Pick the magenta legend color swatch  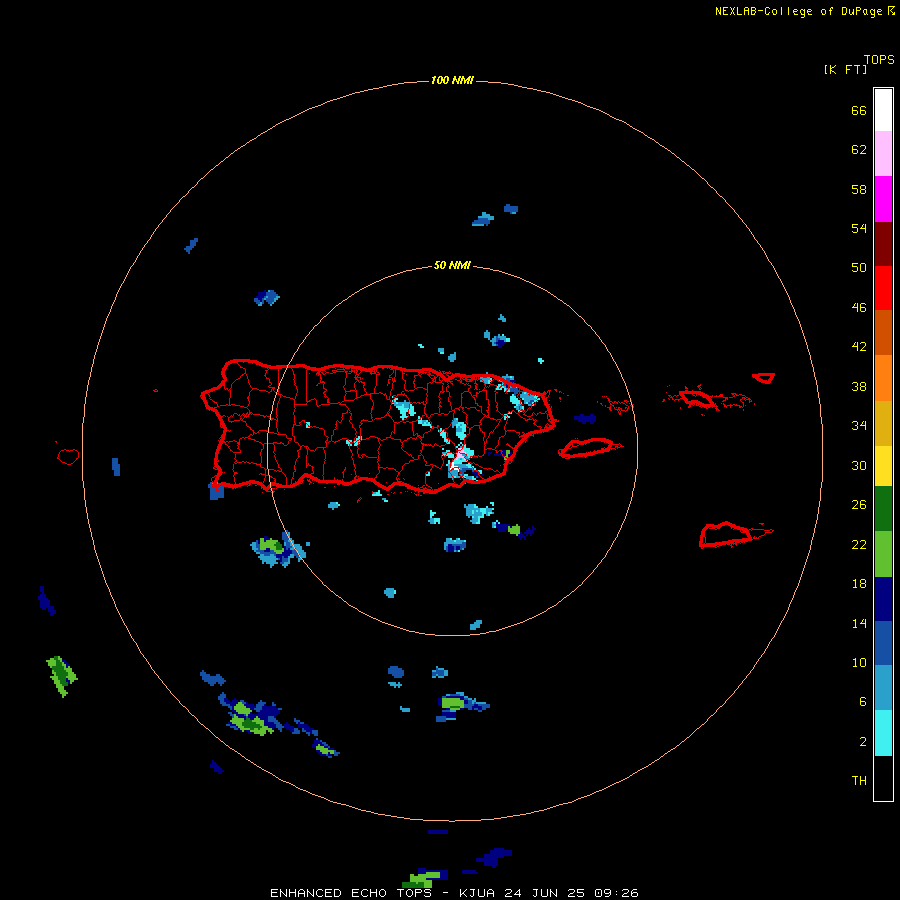point(883,199)
